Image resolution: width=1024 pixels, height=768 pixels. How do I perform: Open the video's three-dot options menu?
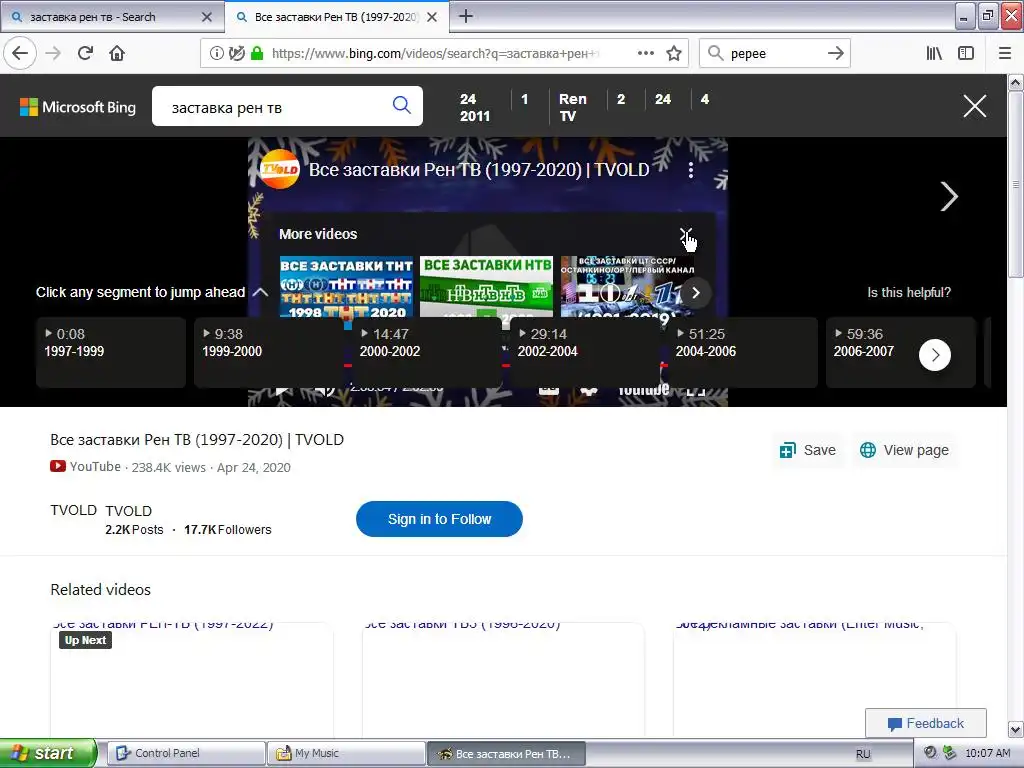coord(691,170)
